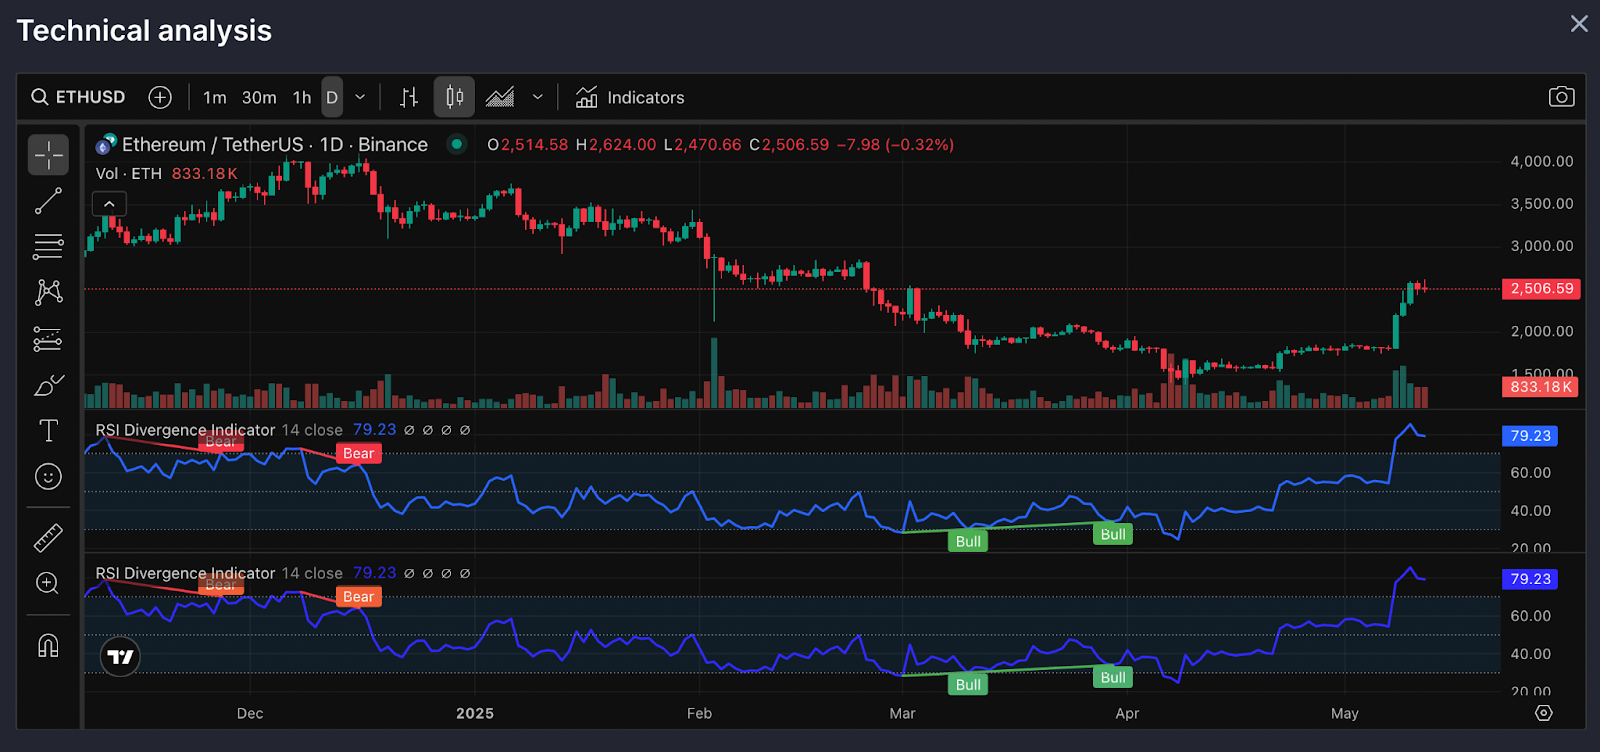Switch to bar chart style
This screenshot has height=752, width=1600.
point(409,97)
